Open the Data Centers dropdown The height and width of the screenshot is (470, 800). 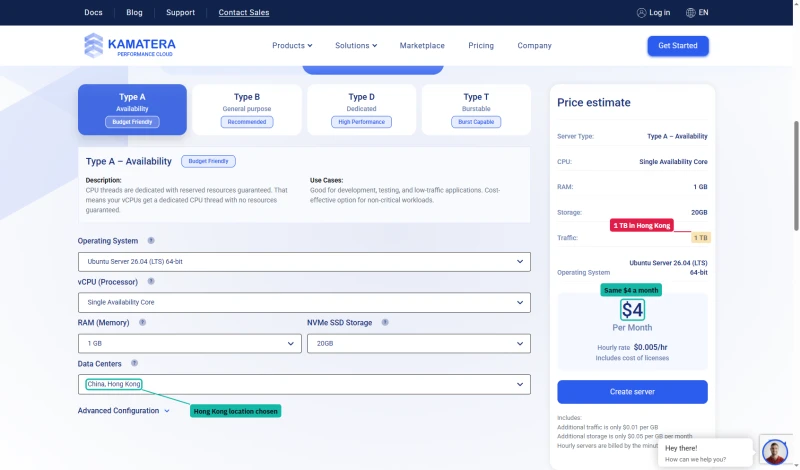click(304, 384)
